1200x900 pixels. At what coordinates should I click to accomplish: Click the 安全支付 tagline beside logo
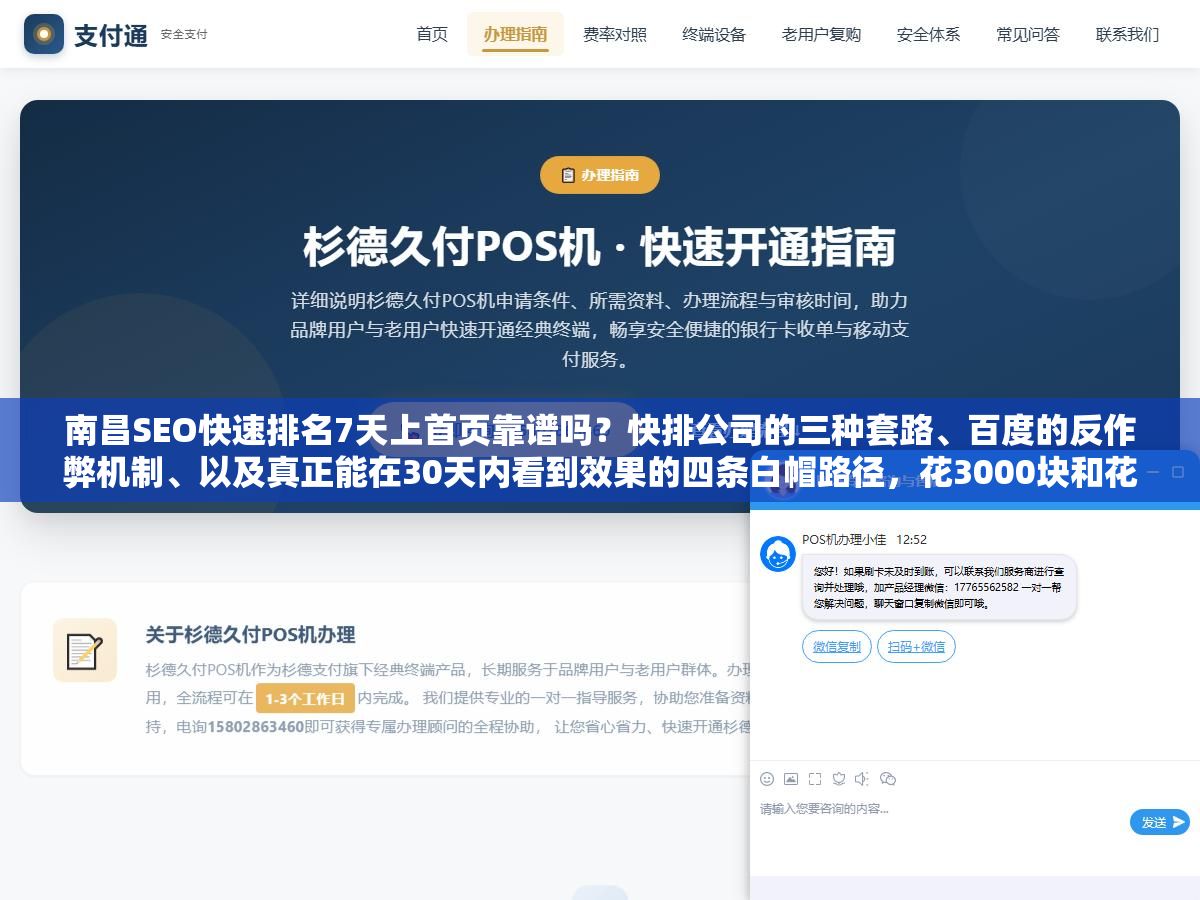(184, 34)
